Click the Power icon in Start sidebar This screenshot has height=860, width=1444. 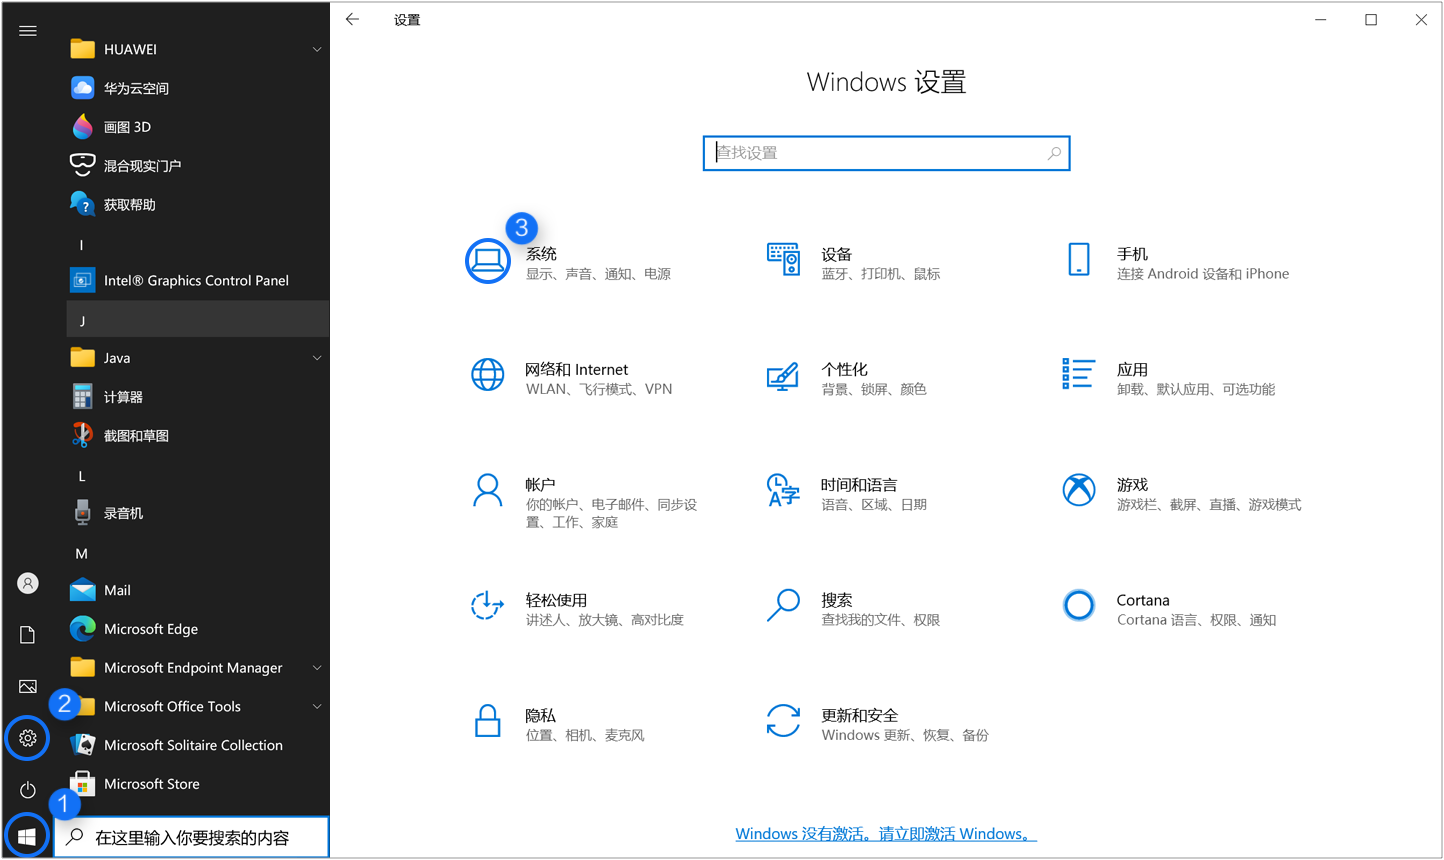(x=28, y=790)
